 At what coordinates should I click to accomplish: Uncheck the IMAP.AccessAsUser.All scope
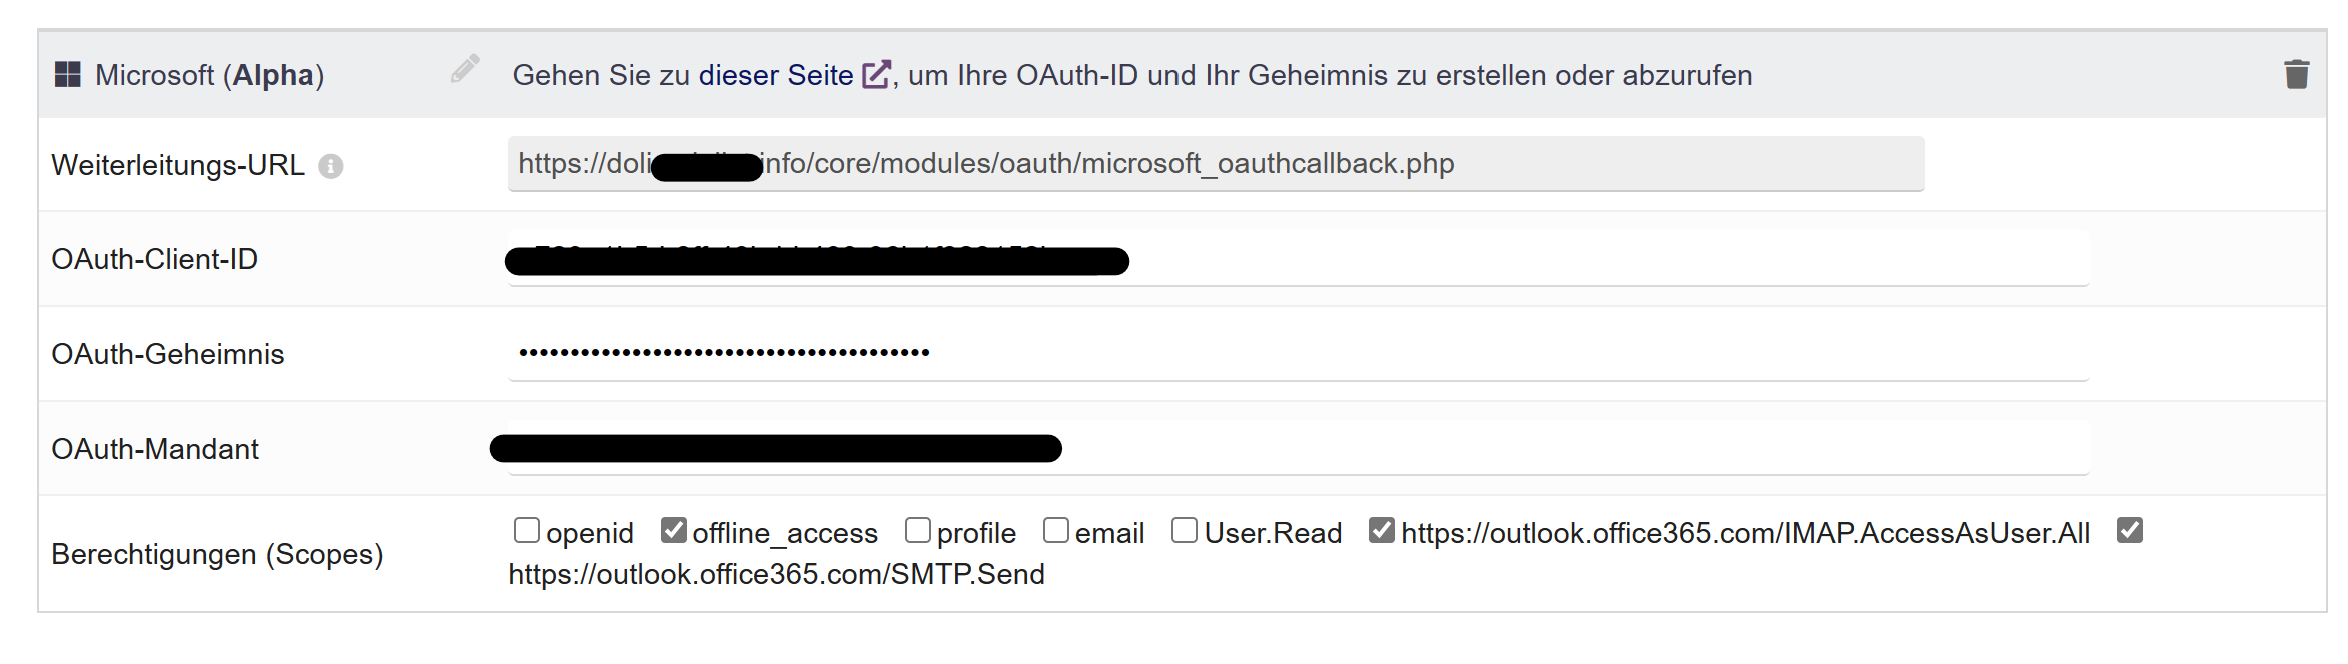coord(1382,530)
